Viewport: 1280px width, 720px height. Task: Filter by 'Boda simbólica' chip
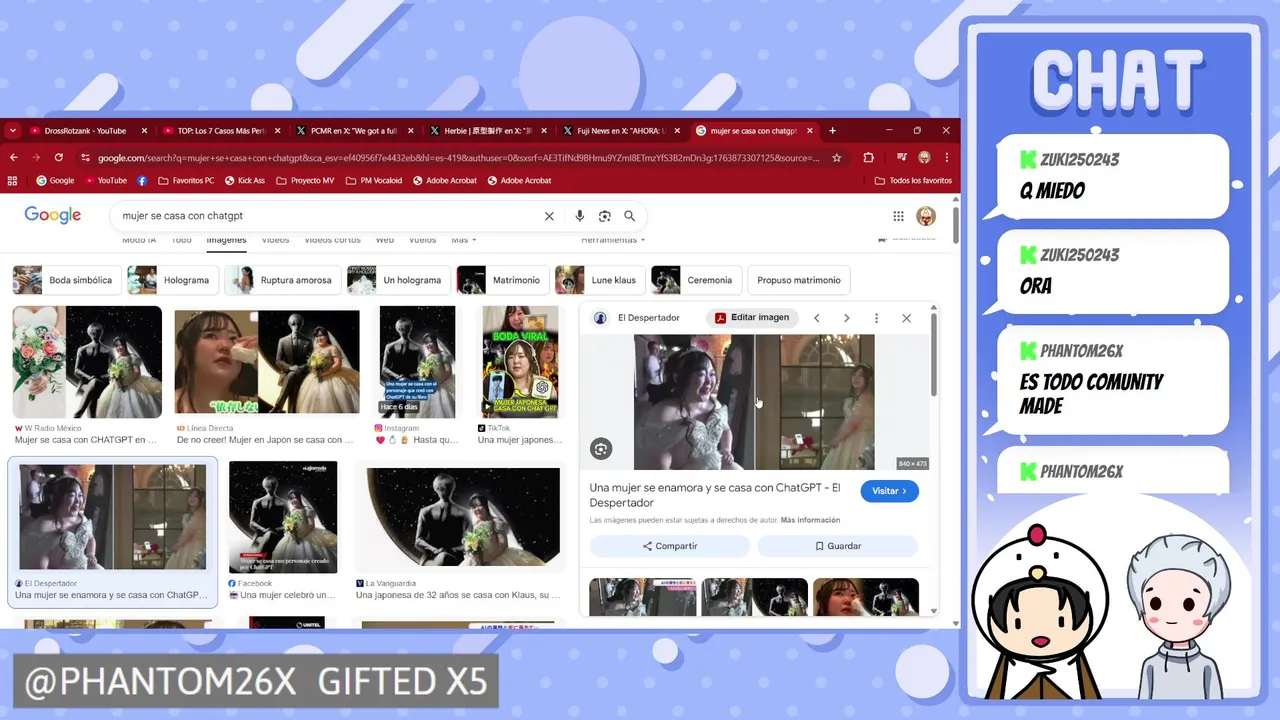click(x=67, y=280)
